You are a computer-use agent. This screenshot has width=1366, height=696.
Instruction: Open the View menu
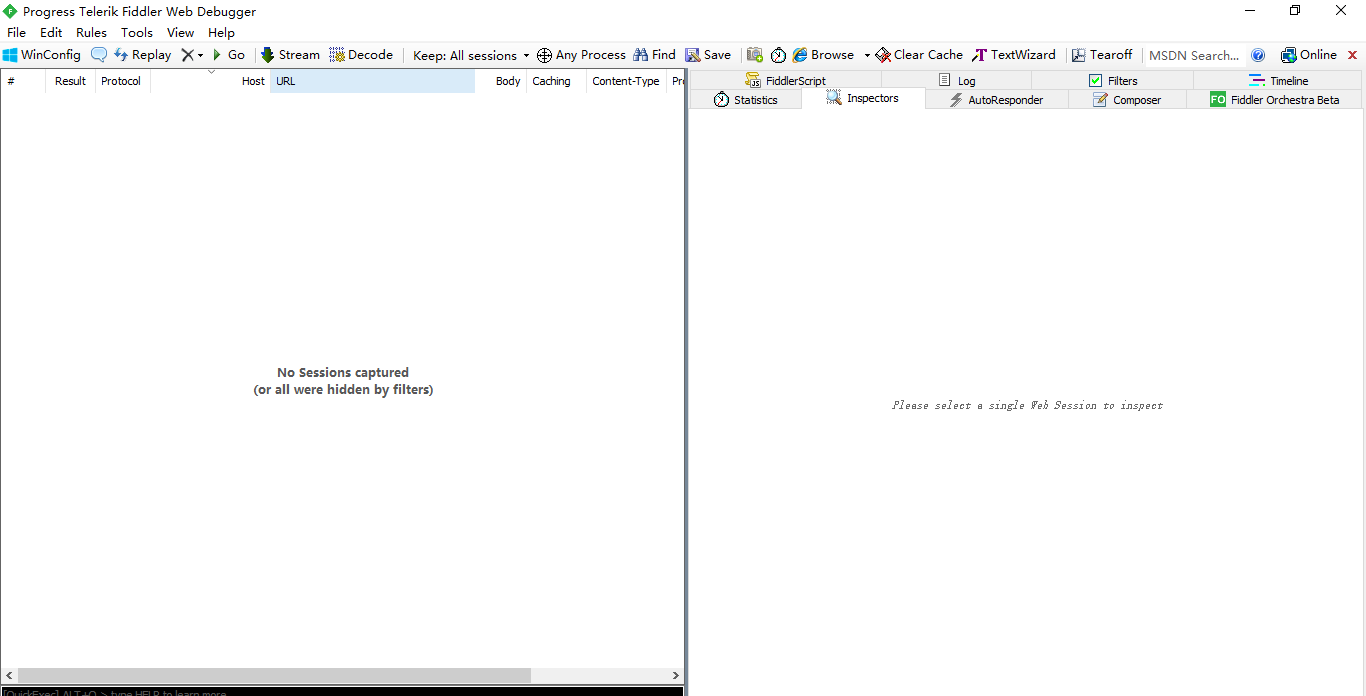[x=180, y=33]
